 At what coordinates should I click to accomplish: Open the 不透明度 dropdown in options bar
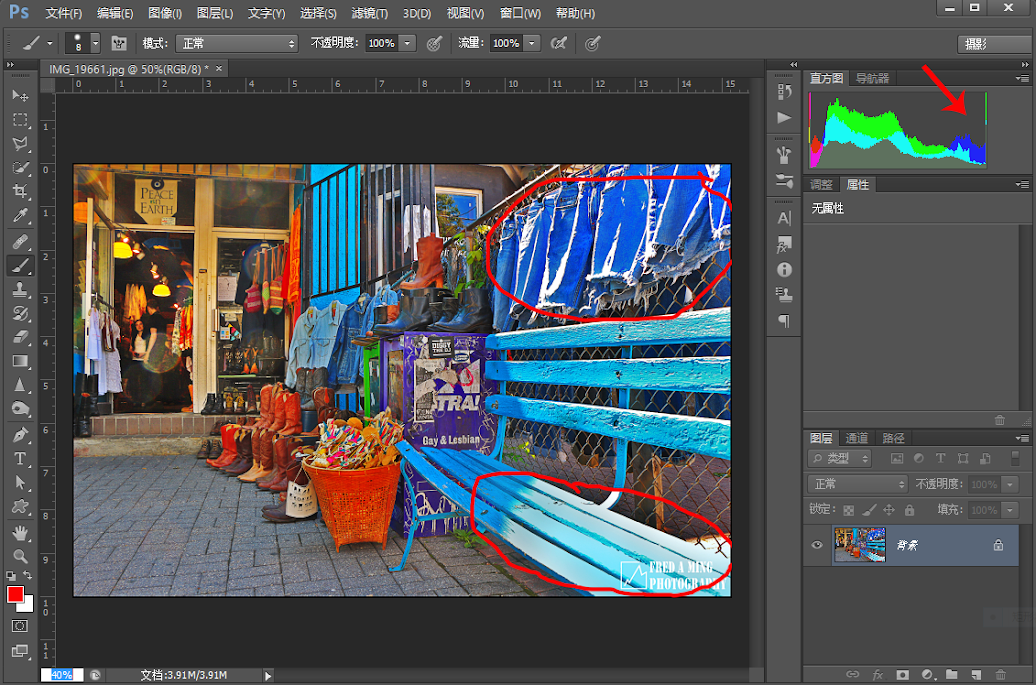pos(408,44)
